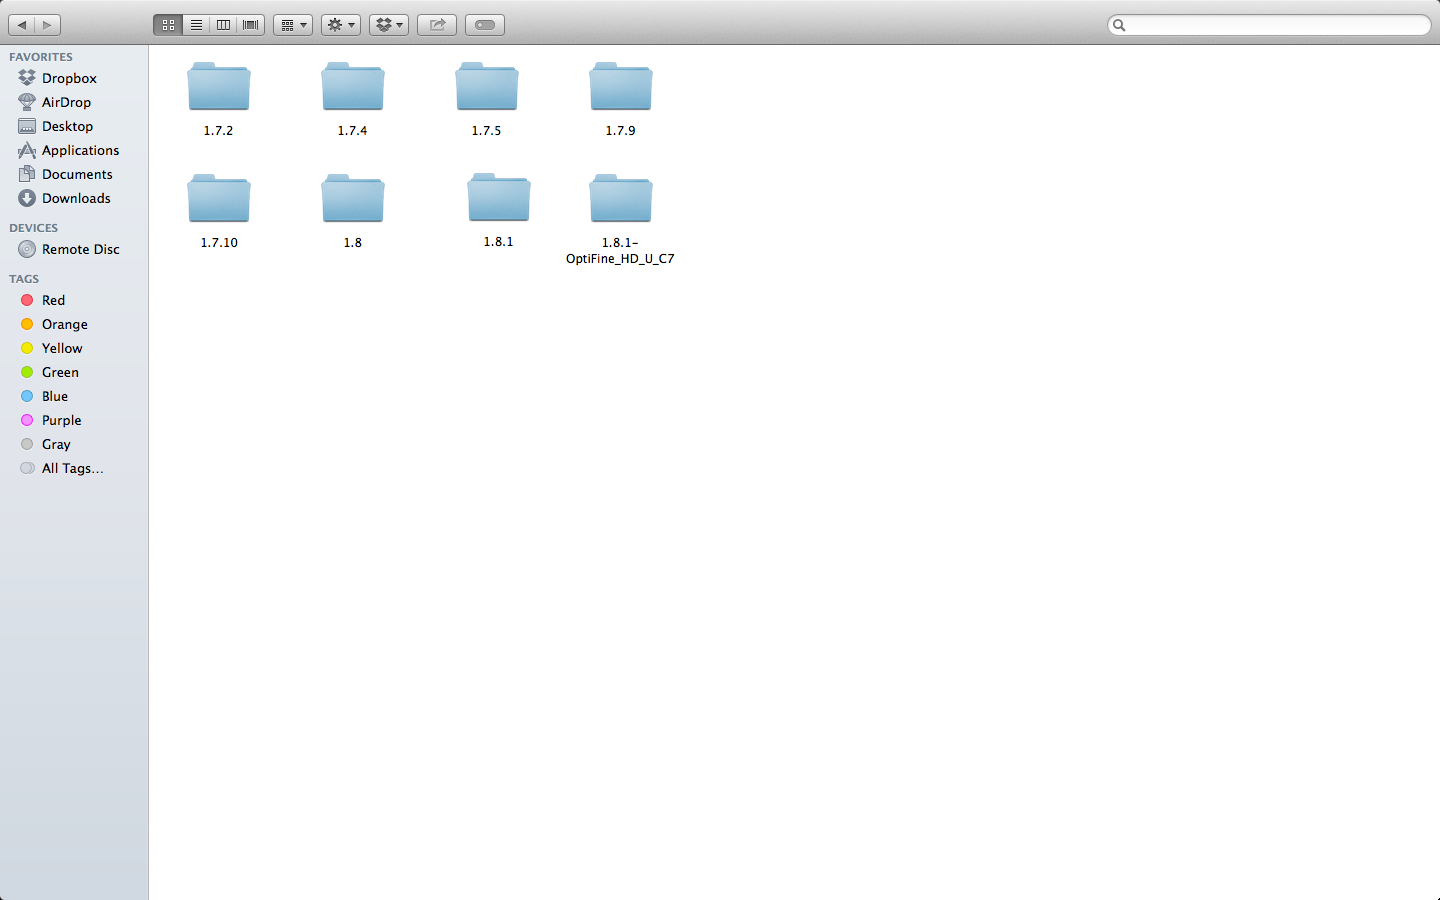Go forward with the right arrow

pos(48,25)
